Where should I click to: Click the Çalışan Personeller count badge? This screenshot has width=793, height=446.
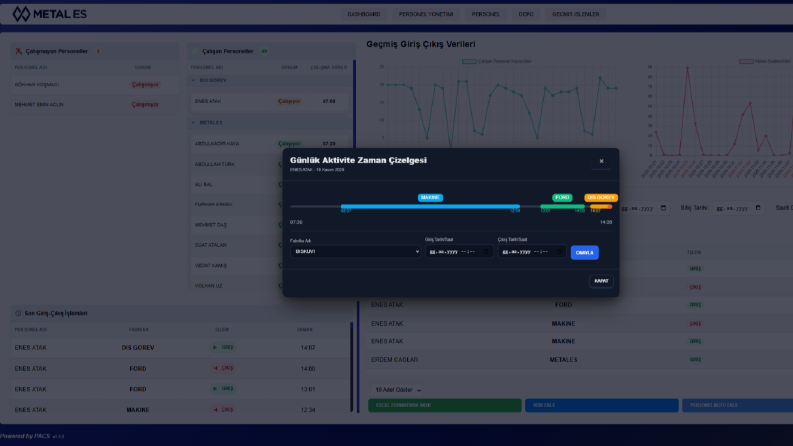tap(264, 51)
